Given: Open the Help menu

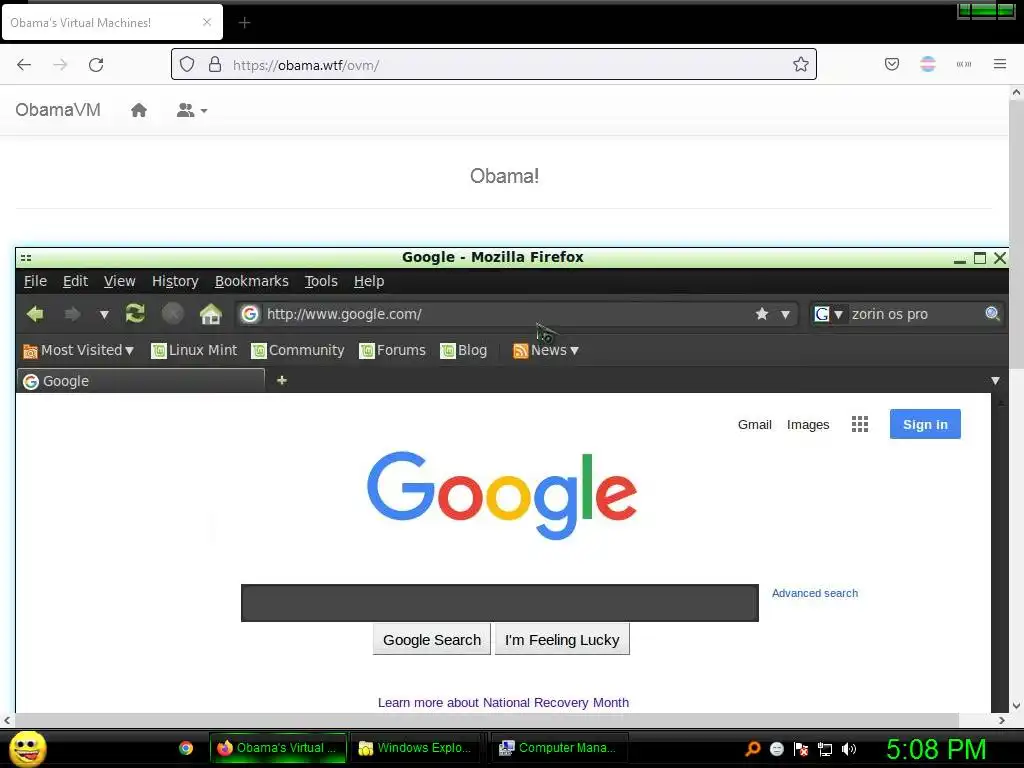Looking at the screenshot, I should (369, 281).
